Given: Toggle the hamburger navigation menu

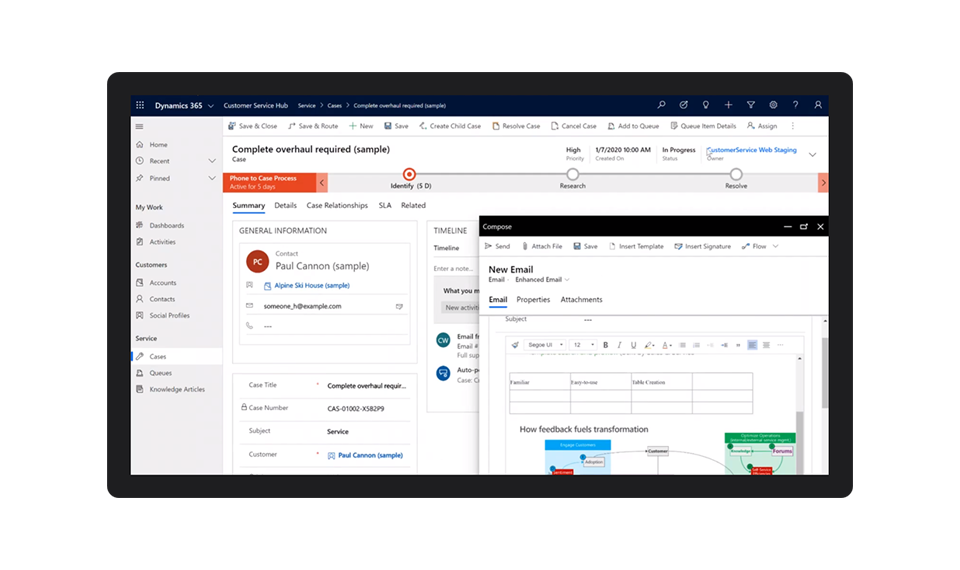Looking at the screenshot, I should click(x=139, y=126).
